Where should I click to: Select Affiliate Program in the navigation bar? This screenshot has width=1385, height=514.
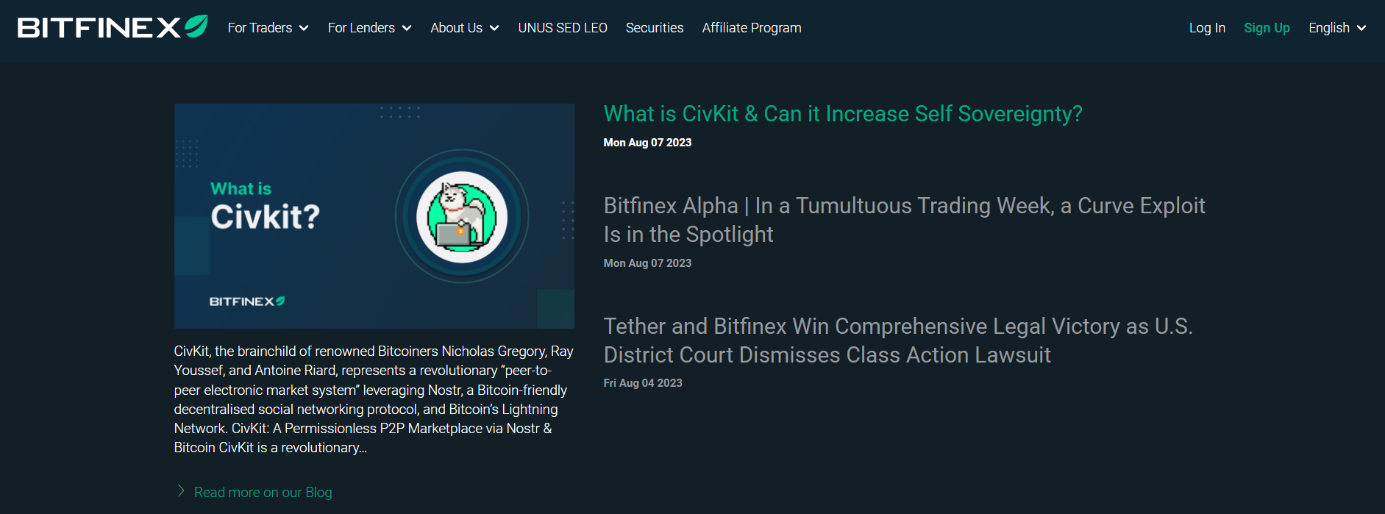751,28
